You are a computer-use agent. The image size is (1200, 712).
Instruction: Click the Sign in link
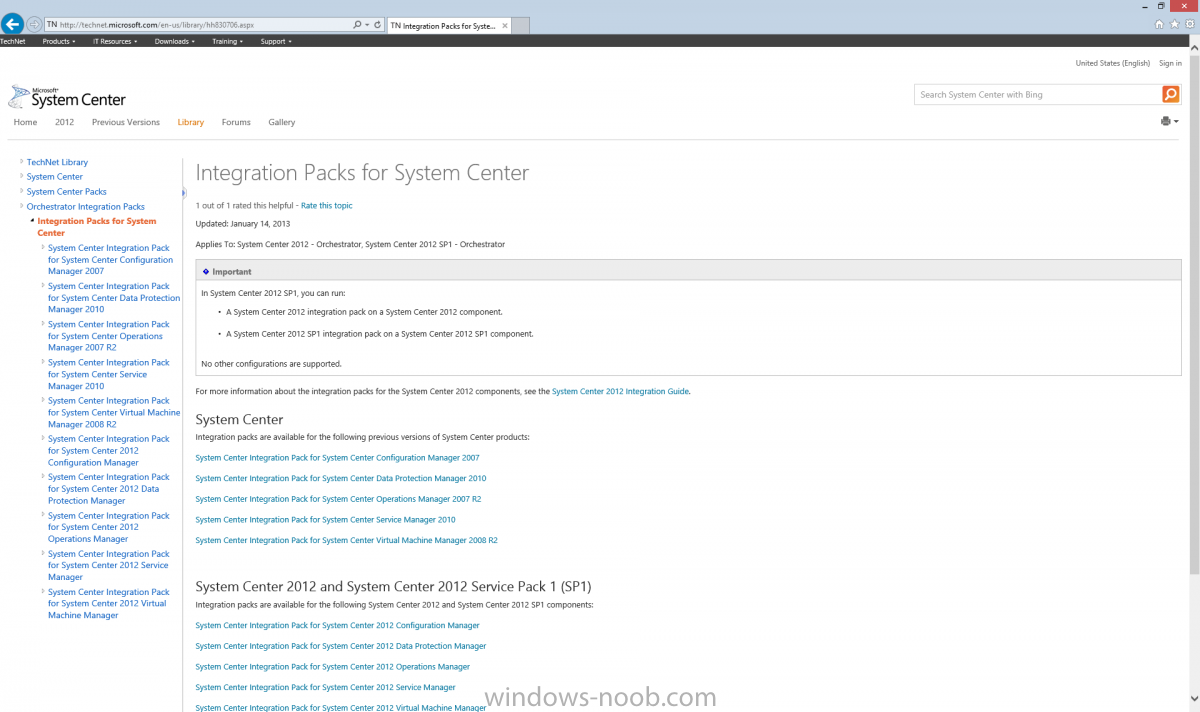(x=1170, y=63)
